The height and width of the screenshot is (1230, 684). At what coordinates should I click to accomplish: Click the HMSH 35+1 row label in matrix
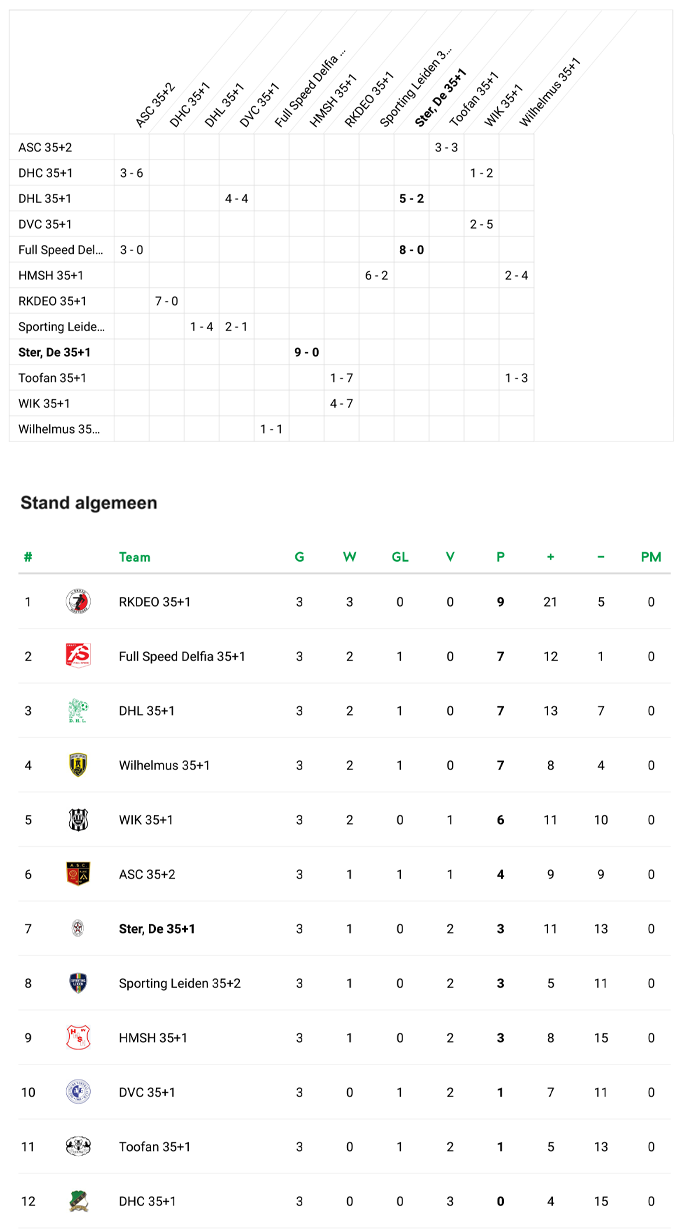pyautogui.click(x=50, y=275)
